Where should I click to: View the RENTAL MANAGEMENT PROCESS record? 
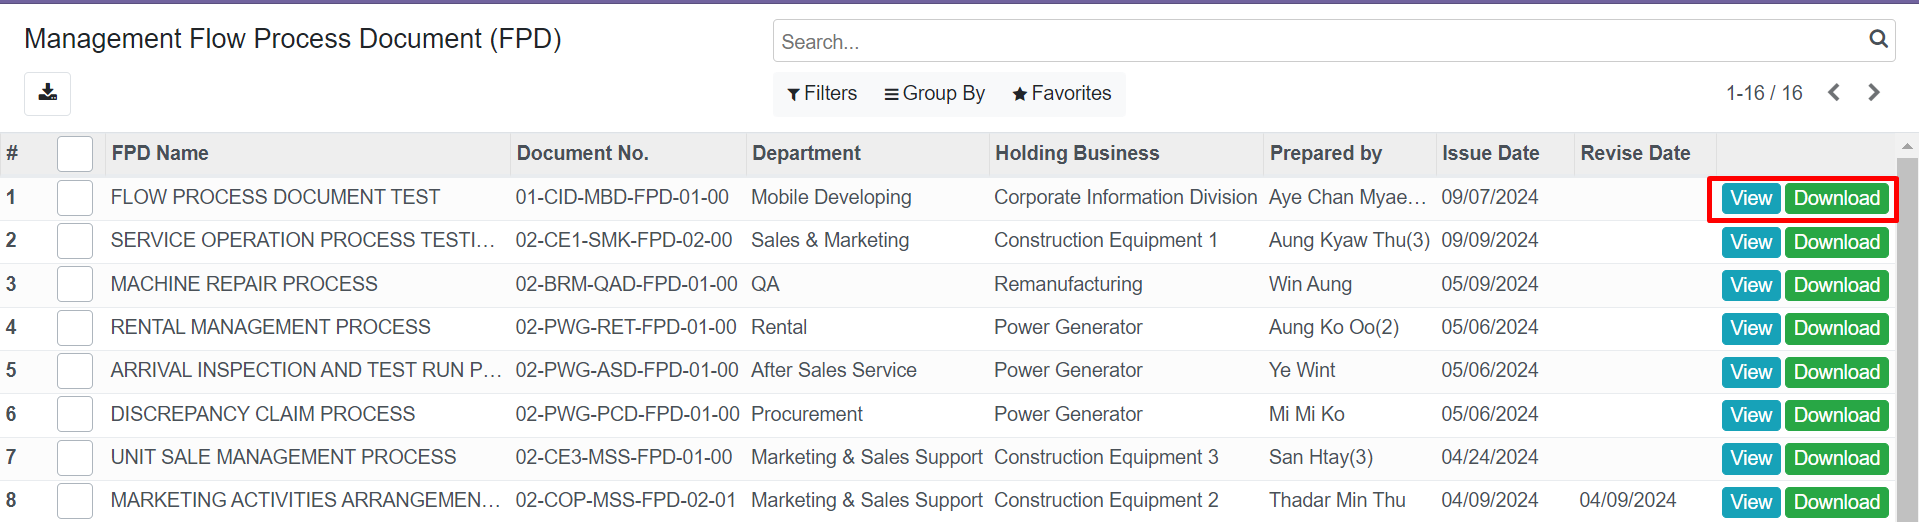1751,328
